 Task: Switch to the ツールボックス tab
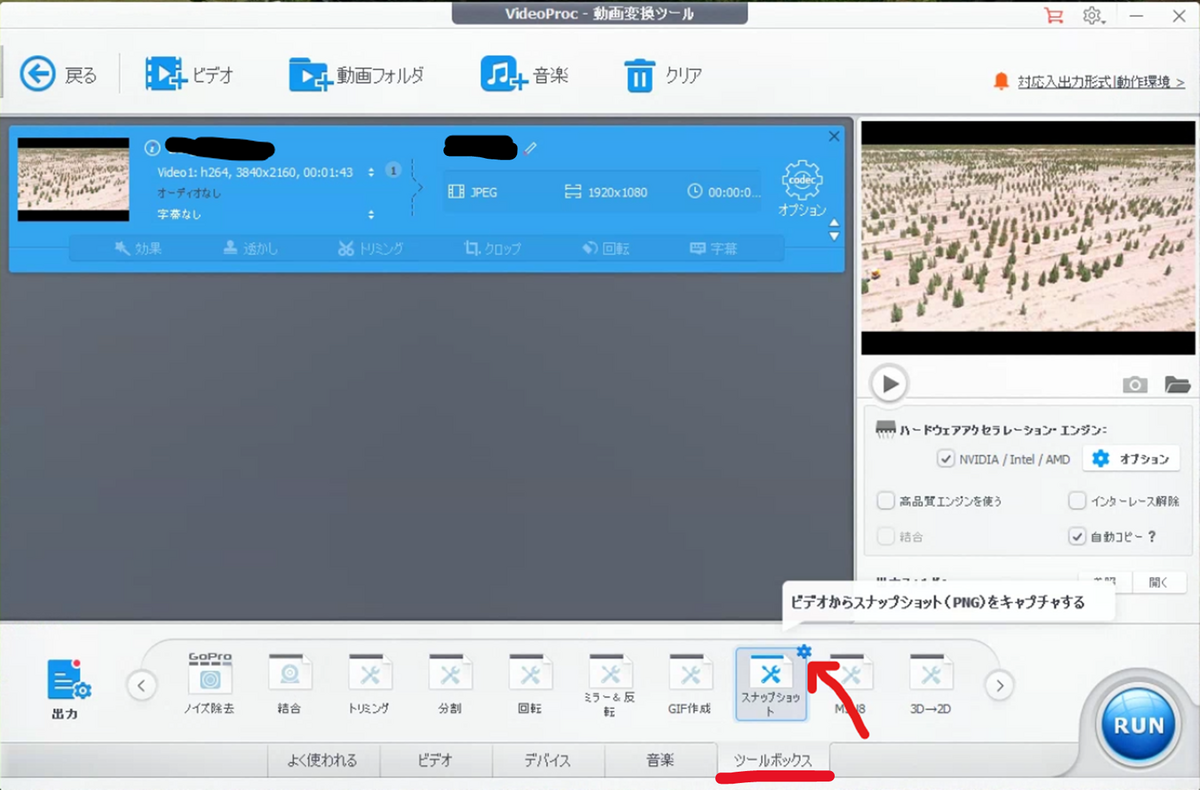[x=773, y=760]
